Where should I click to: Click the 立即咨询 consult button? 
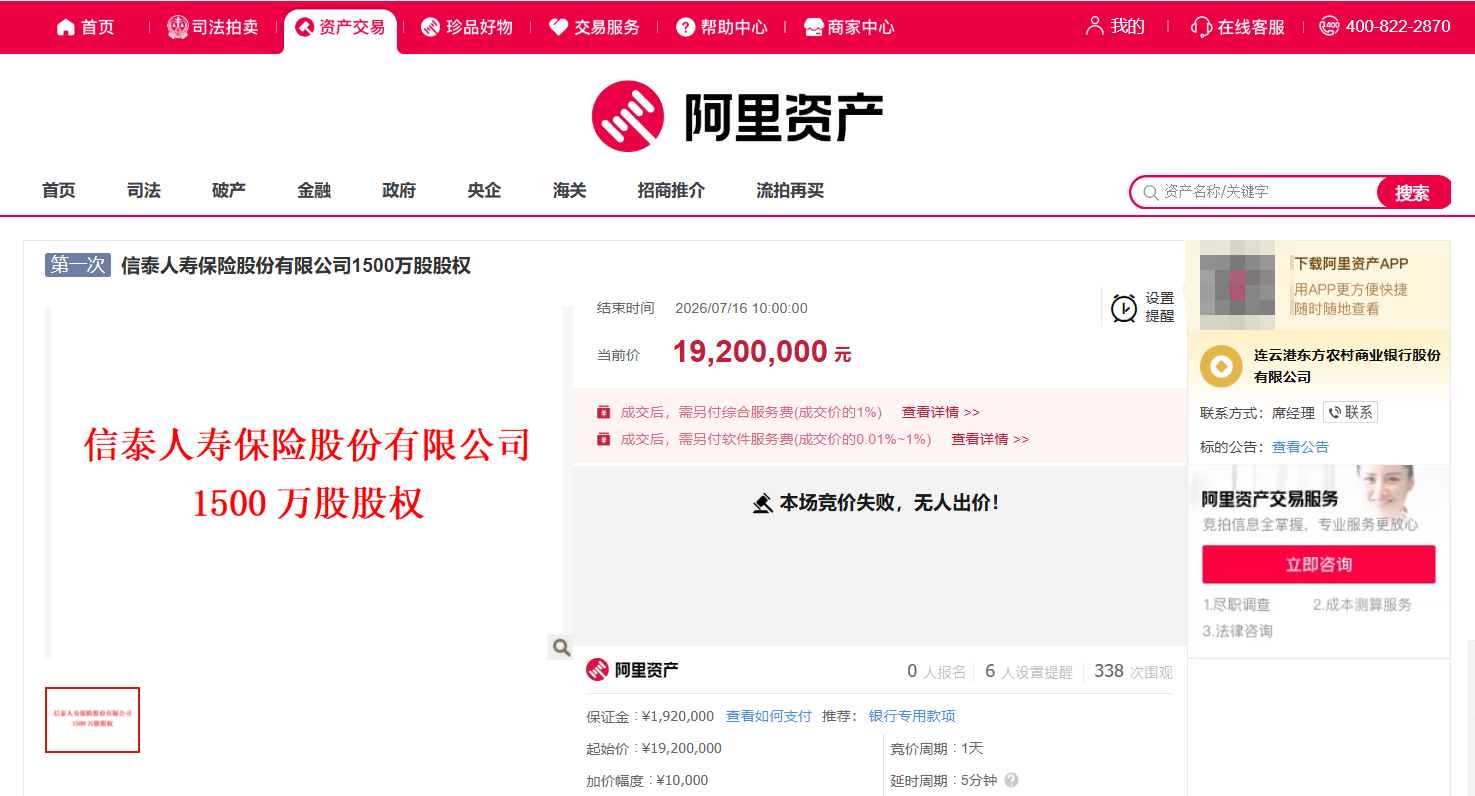(1319, 565)
